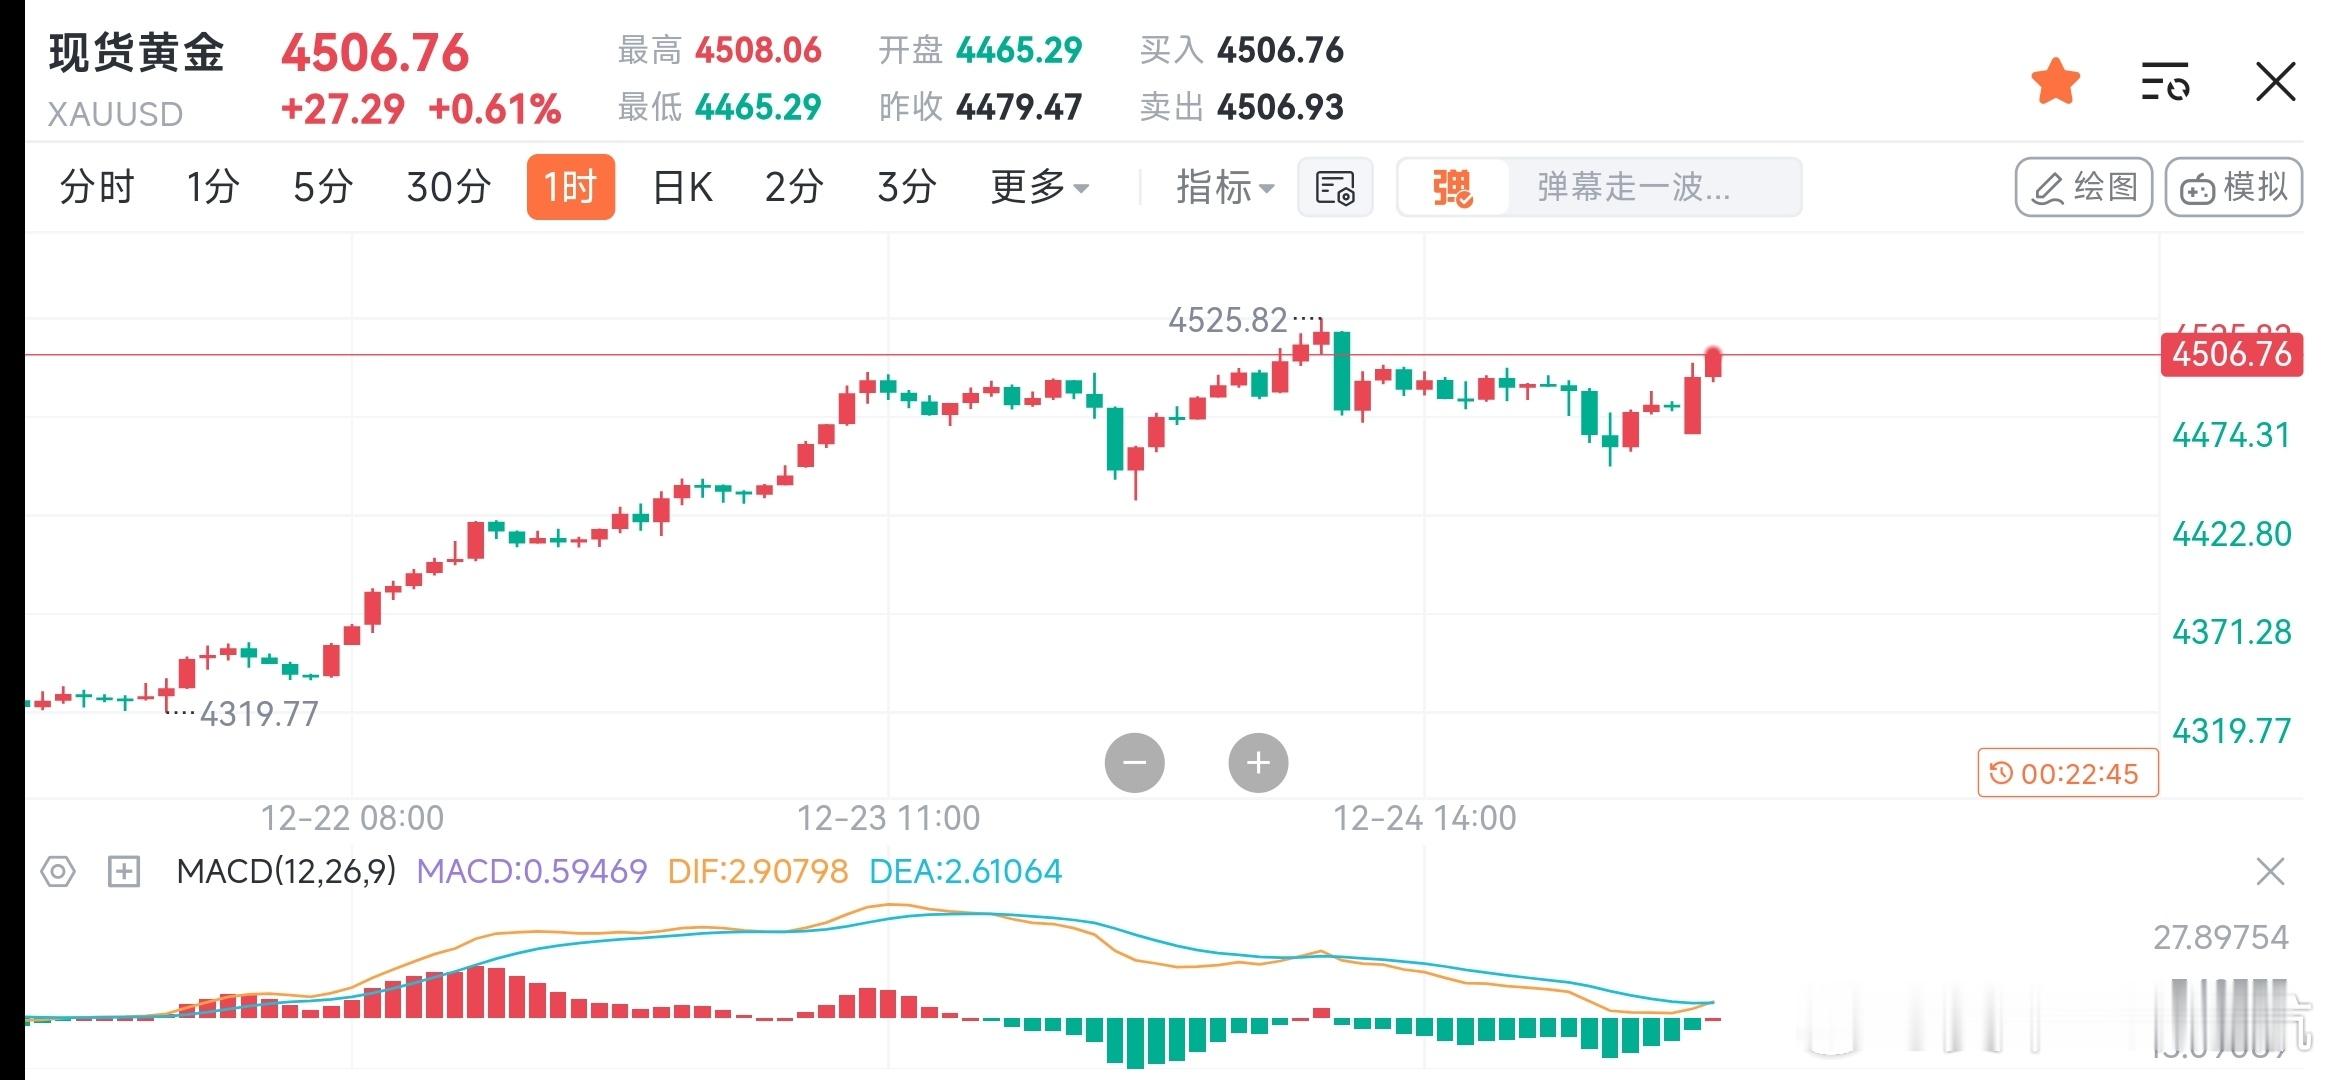Viewport: 2331px width, 1080px height.
Task: Switch to the 日K daily candlestick tab
Action: tap(679, 187)
